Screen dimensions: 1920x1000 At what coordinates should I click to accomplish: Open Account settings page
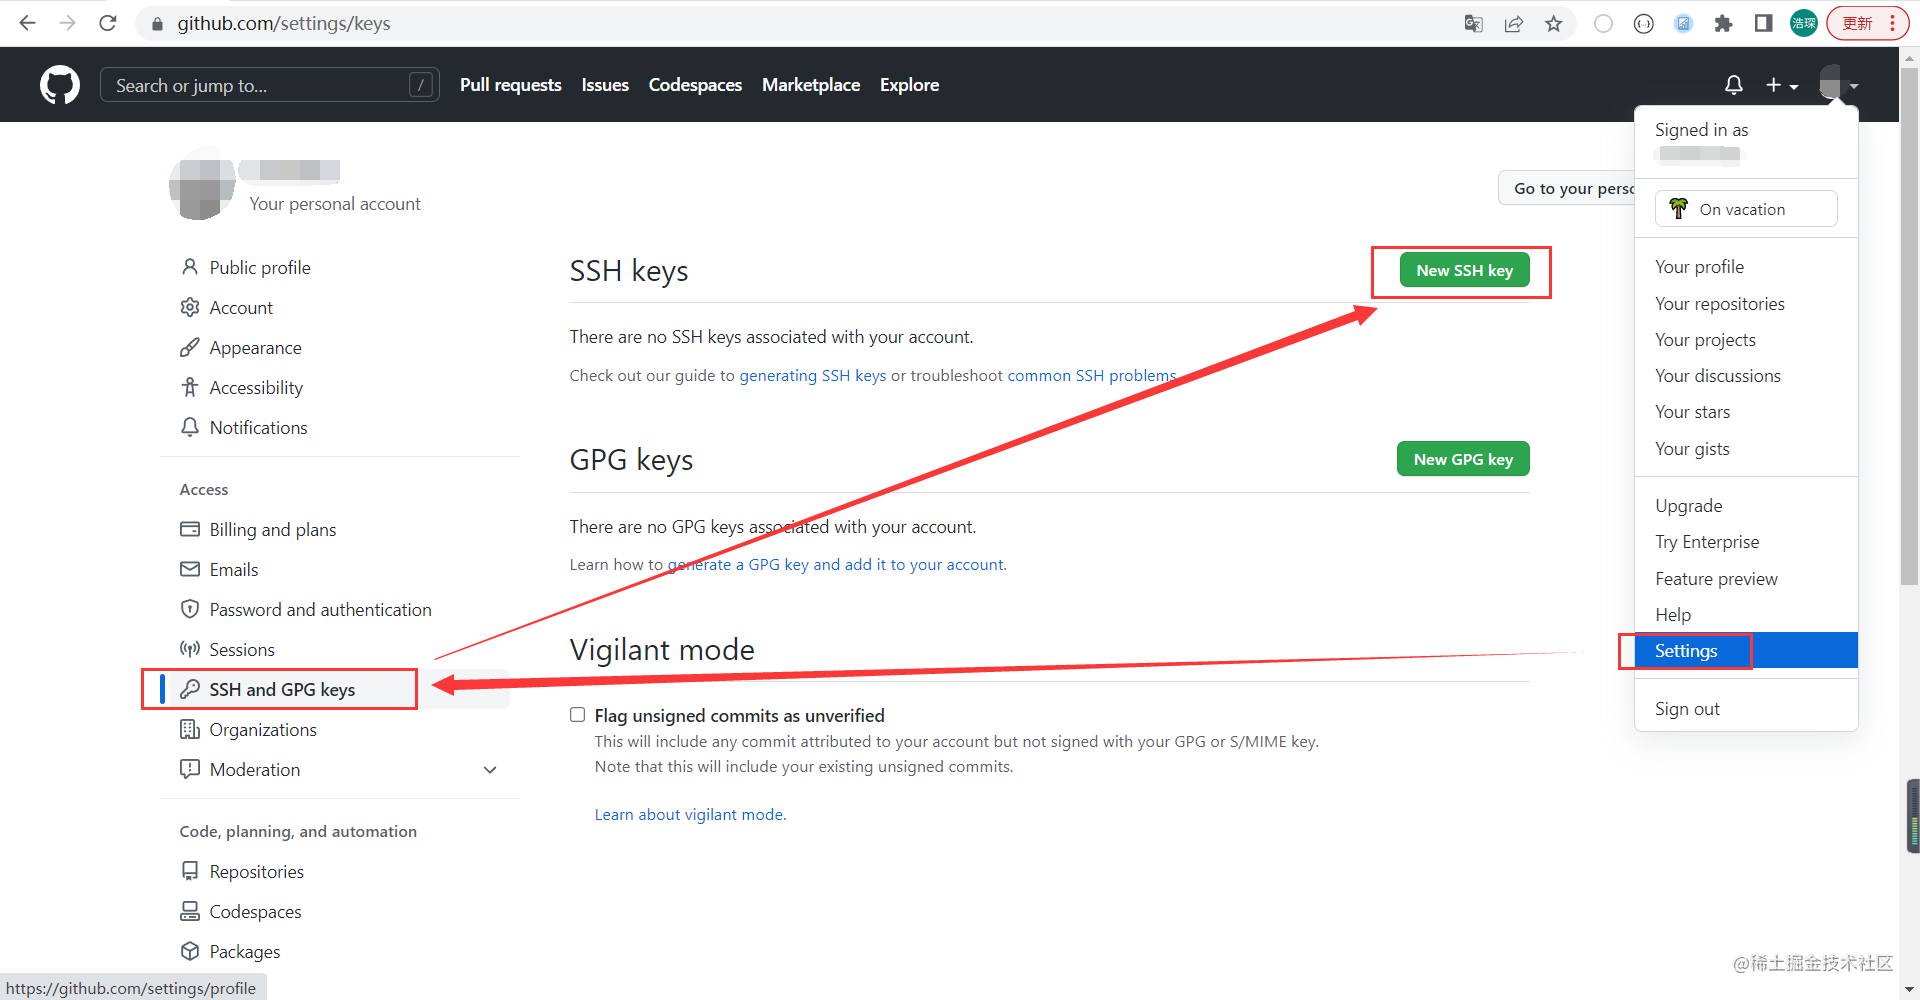pyautogui.click(x=241, y=307)
